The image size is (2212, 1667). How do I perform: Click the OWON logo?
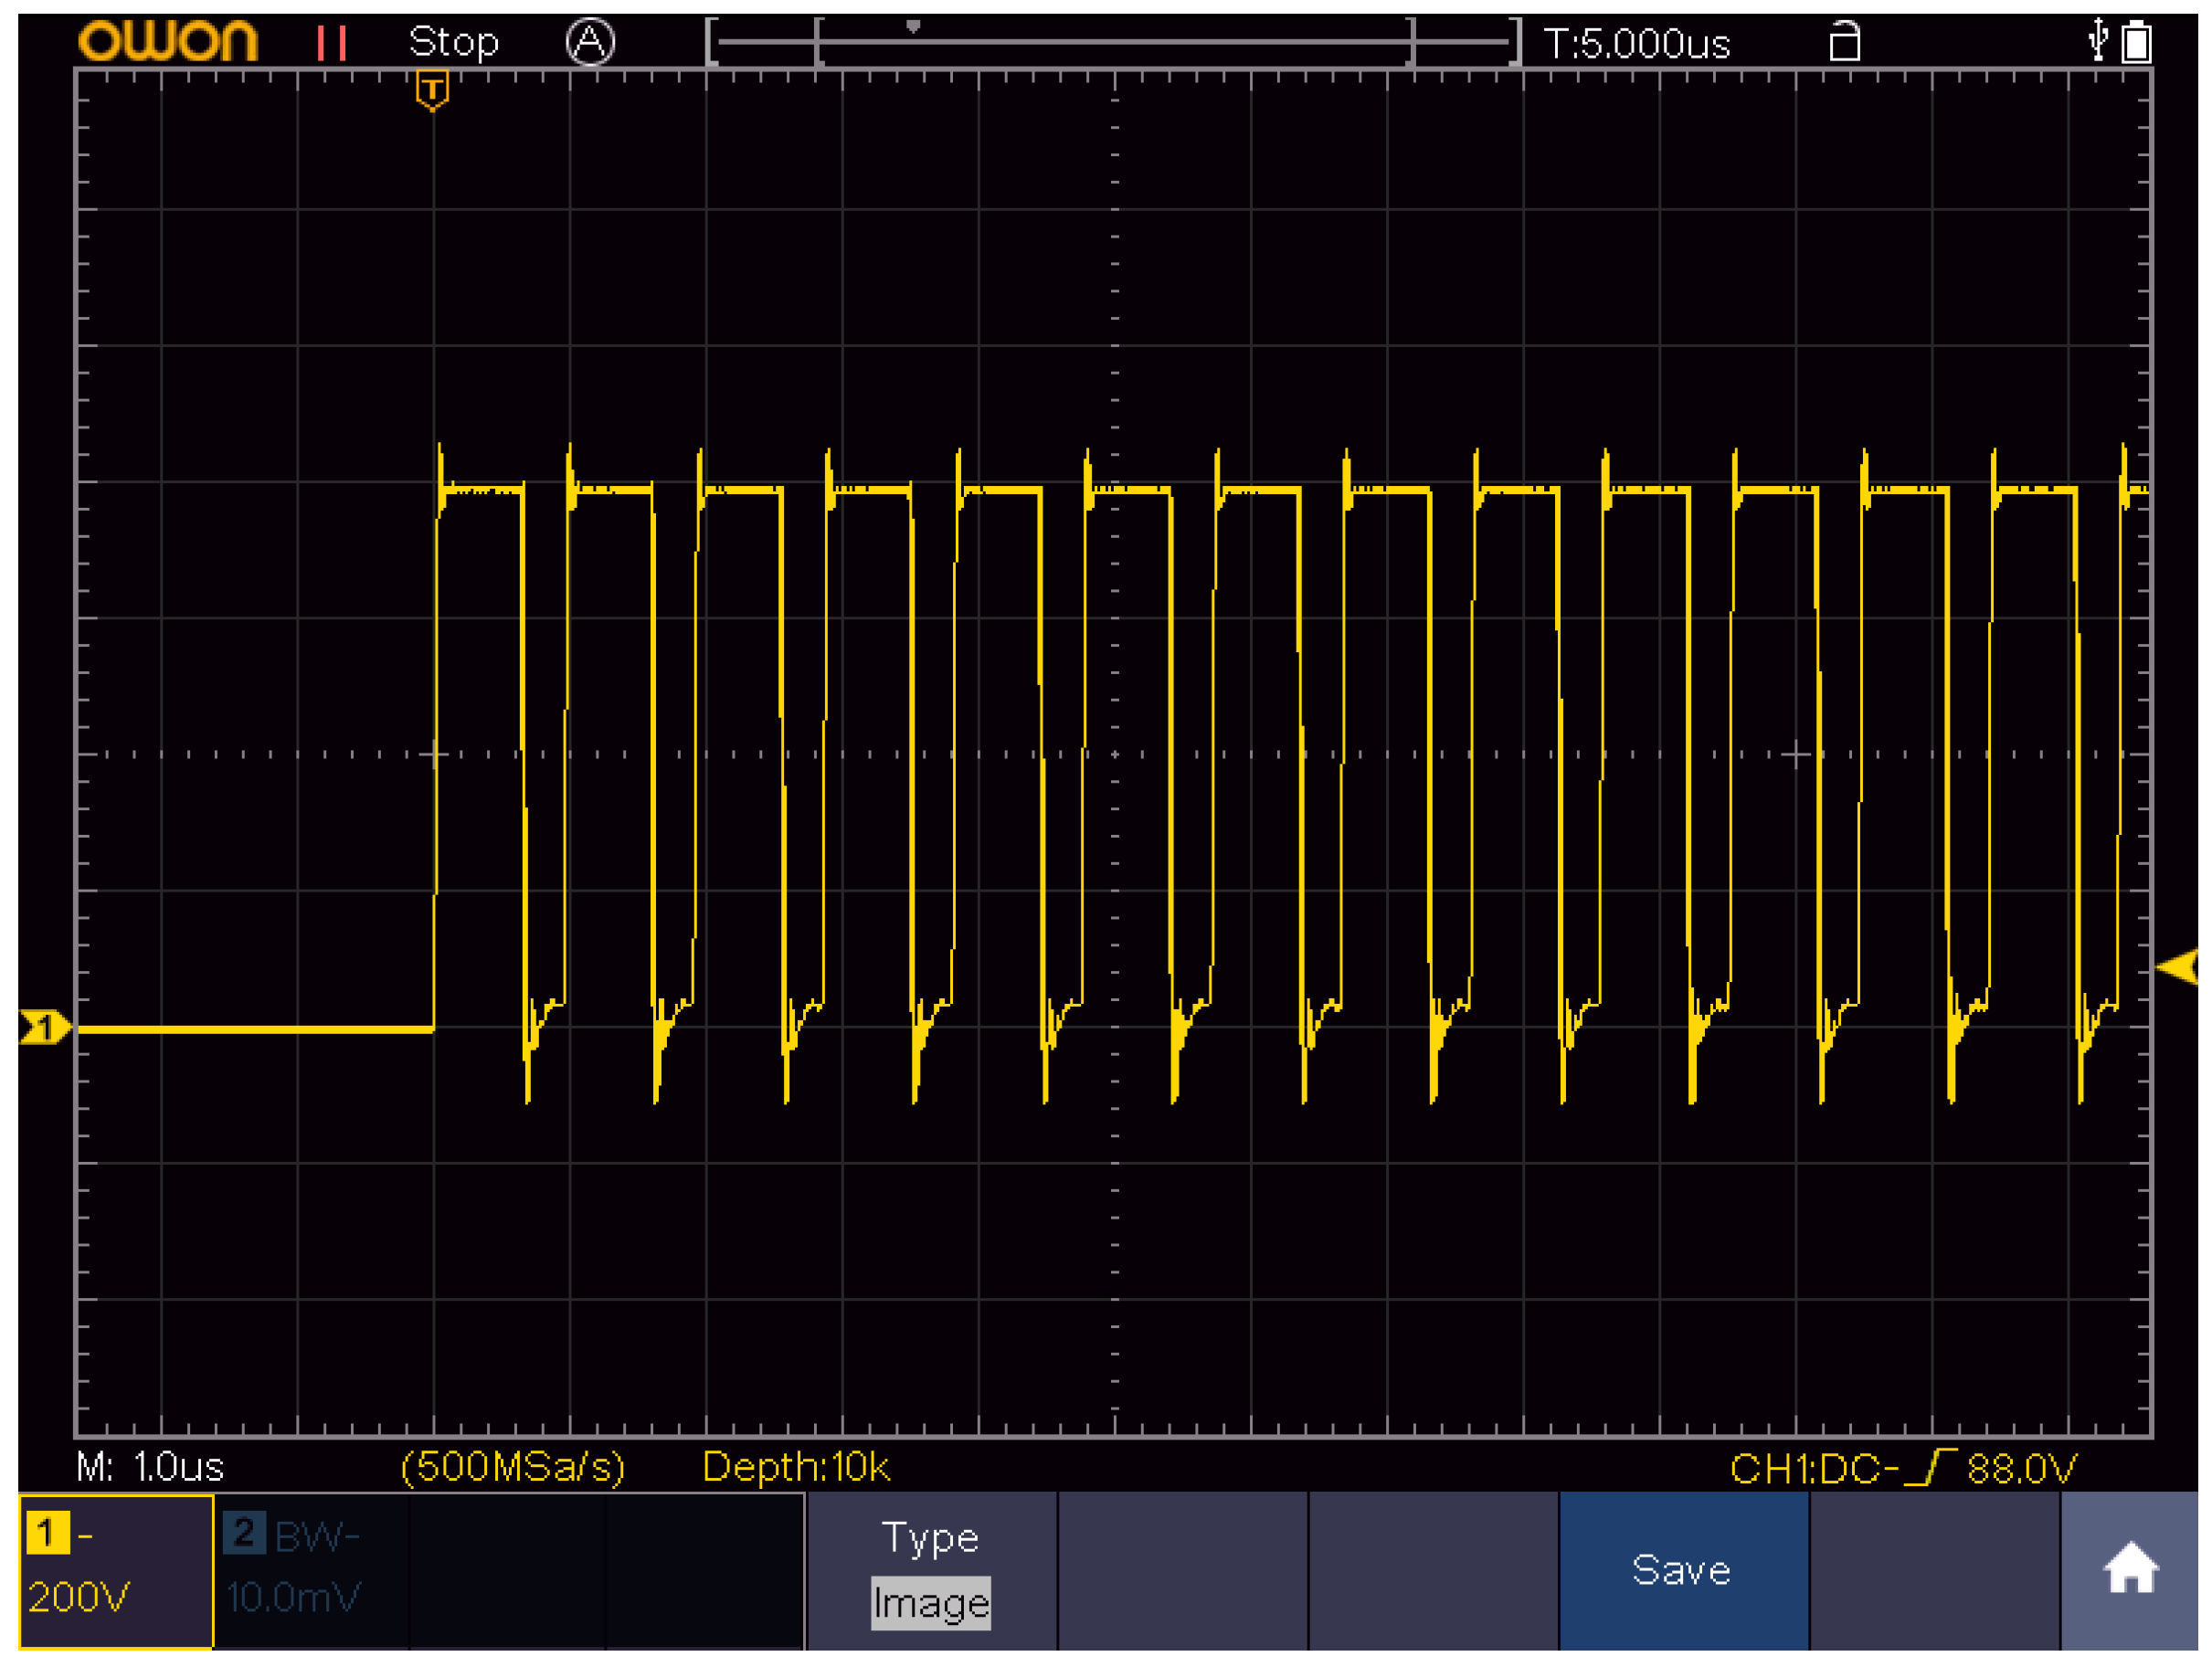168,42
